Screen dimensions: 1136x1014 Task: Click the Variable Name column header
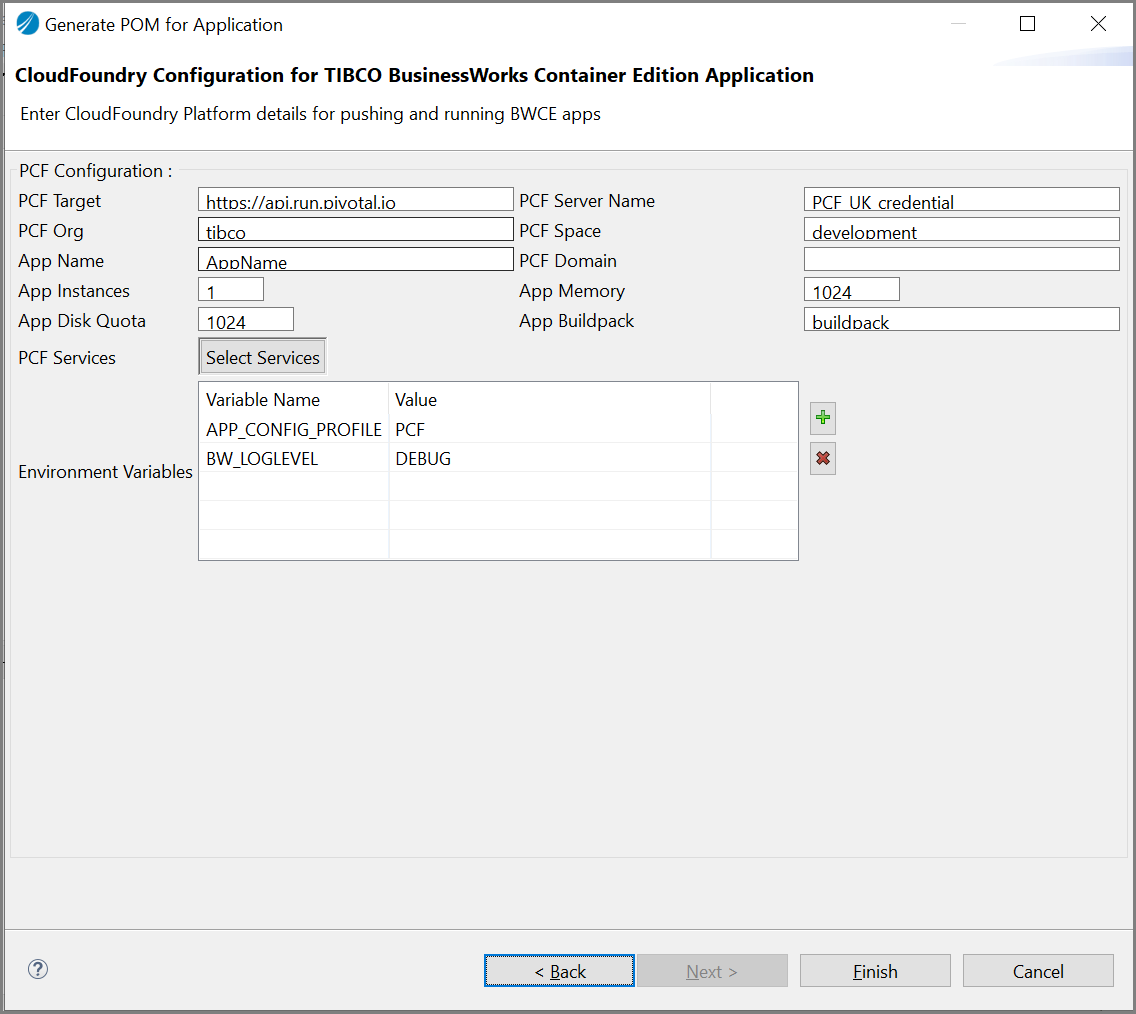[x=263, y=400]
